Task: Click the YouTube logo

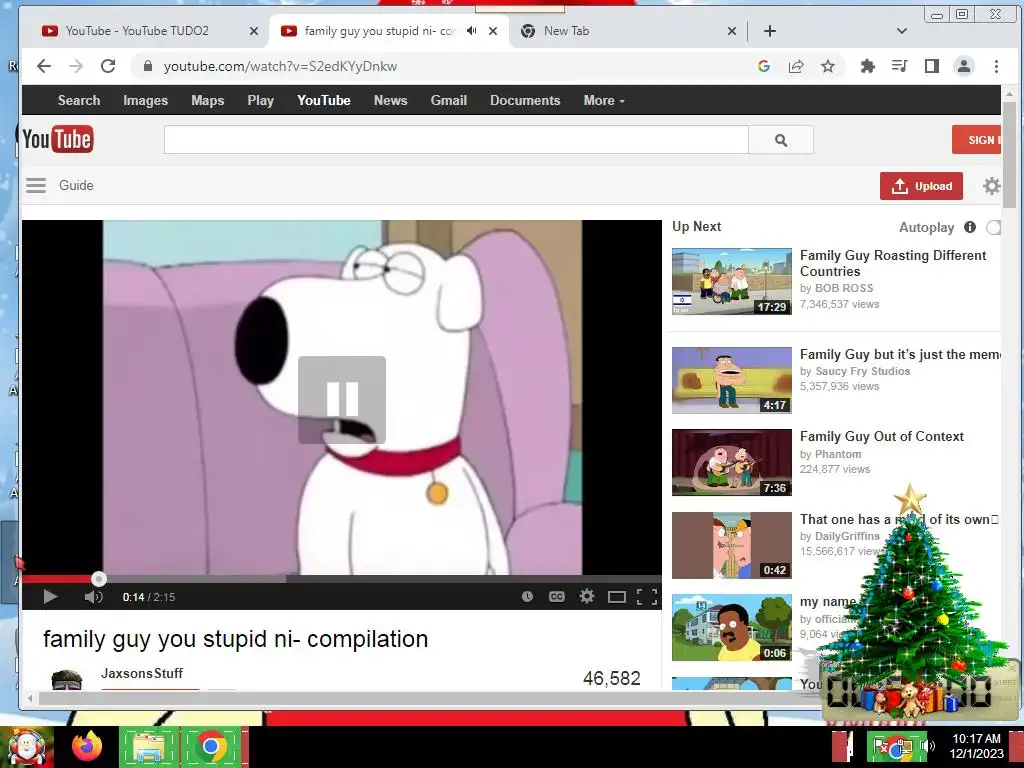Action: tap(58, 139)
